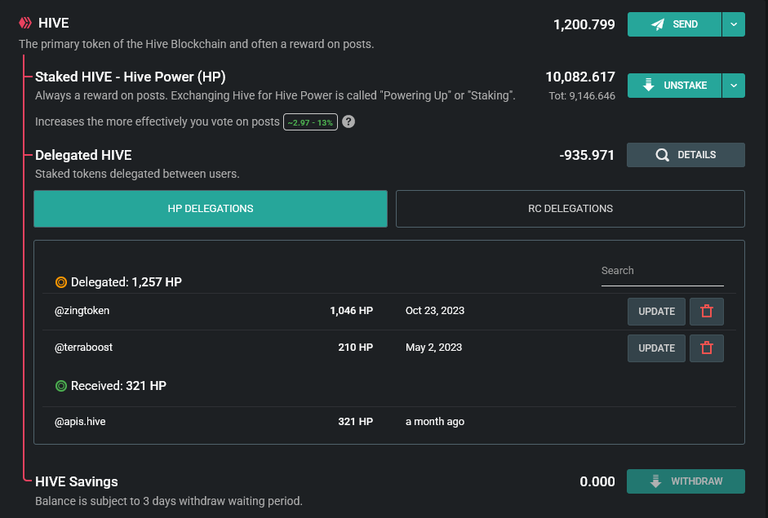This screenshot has height=518, width=768.
Task: Click the Hive Power value 10,082.617
Action: (580, 77)
